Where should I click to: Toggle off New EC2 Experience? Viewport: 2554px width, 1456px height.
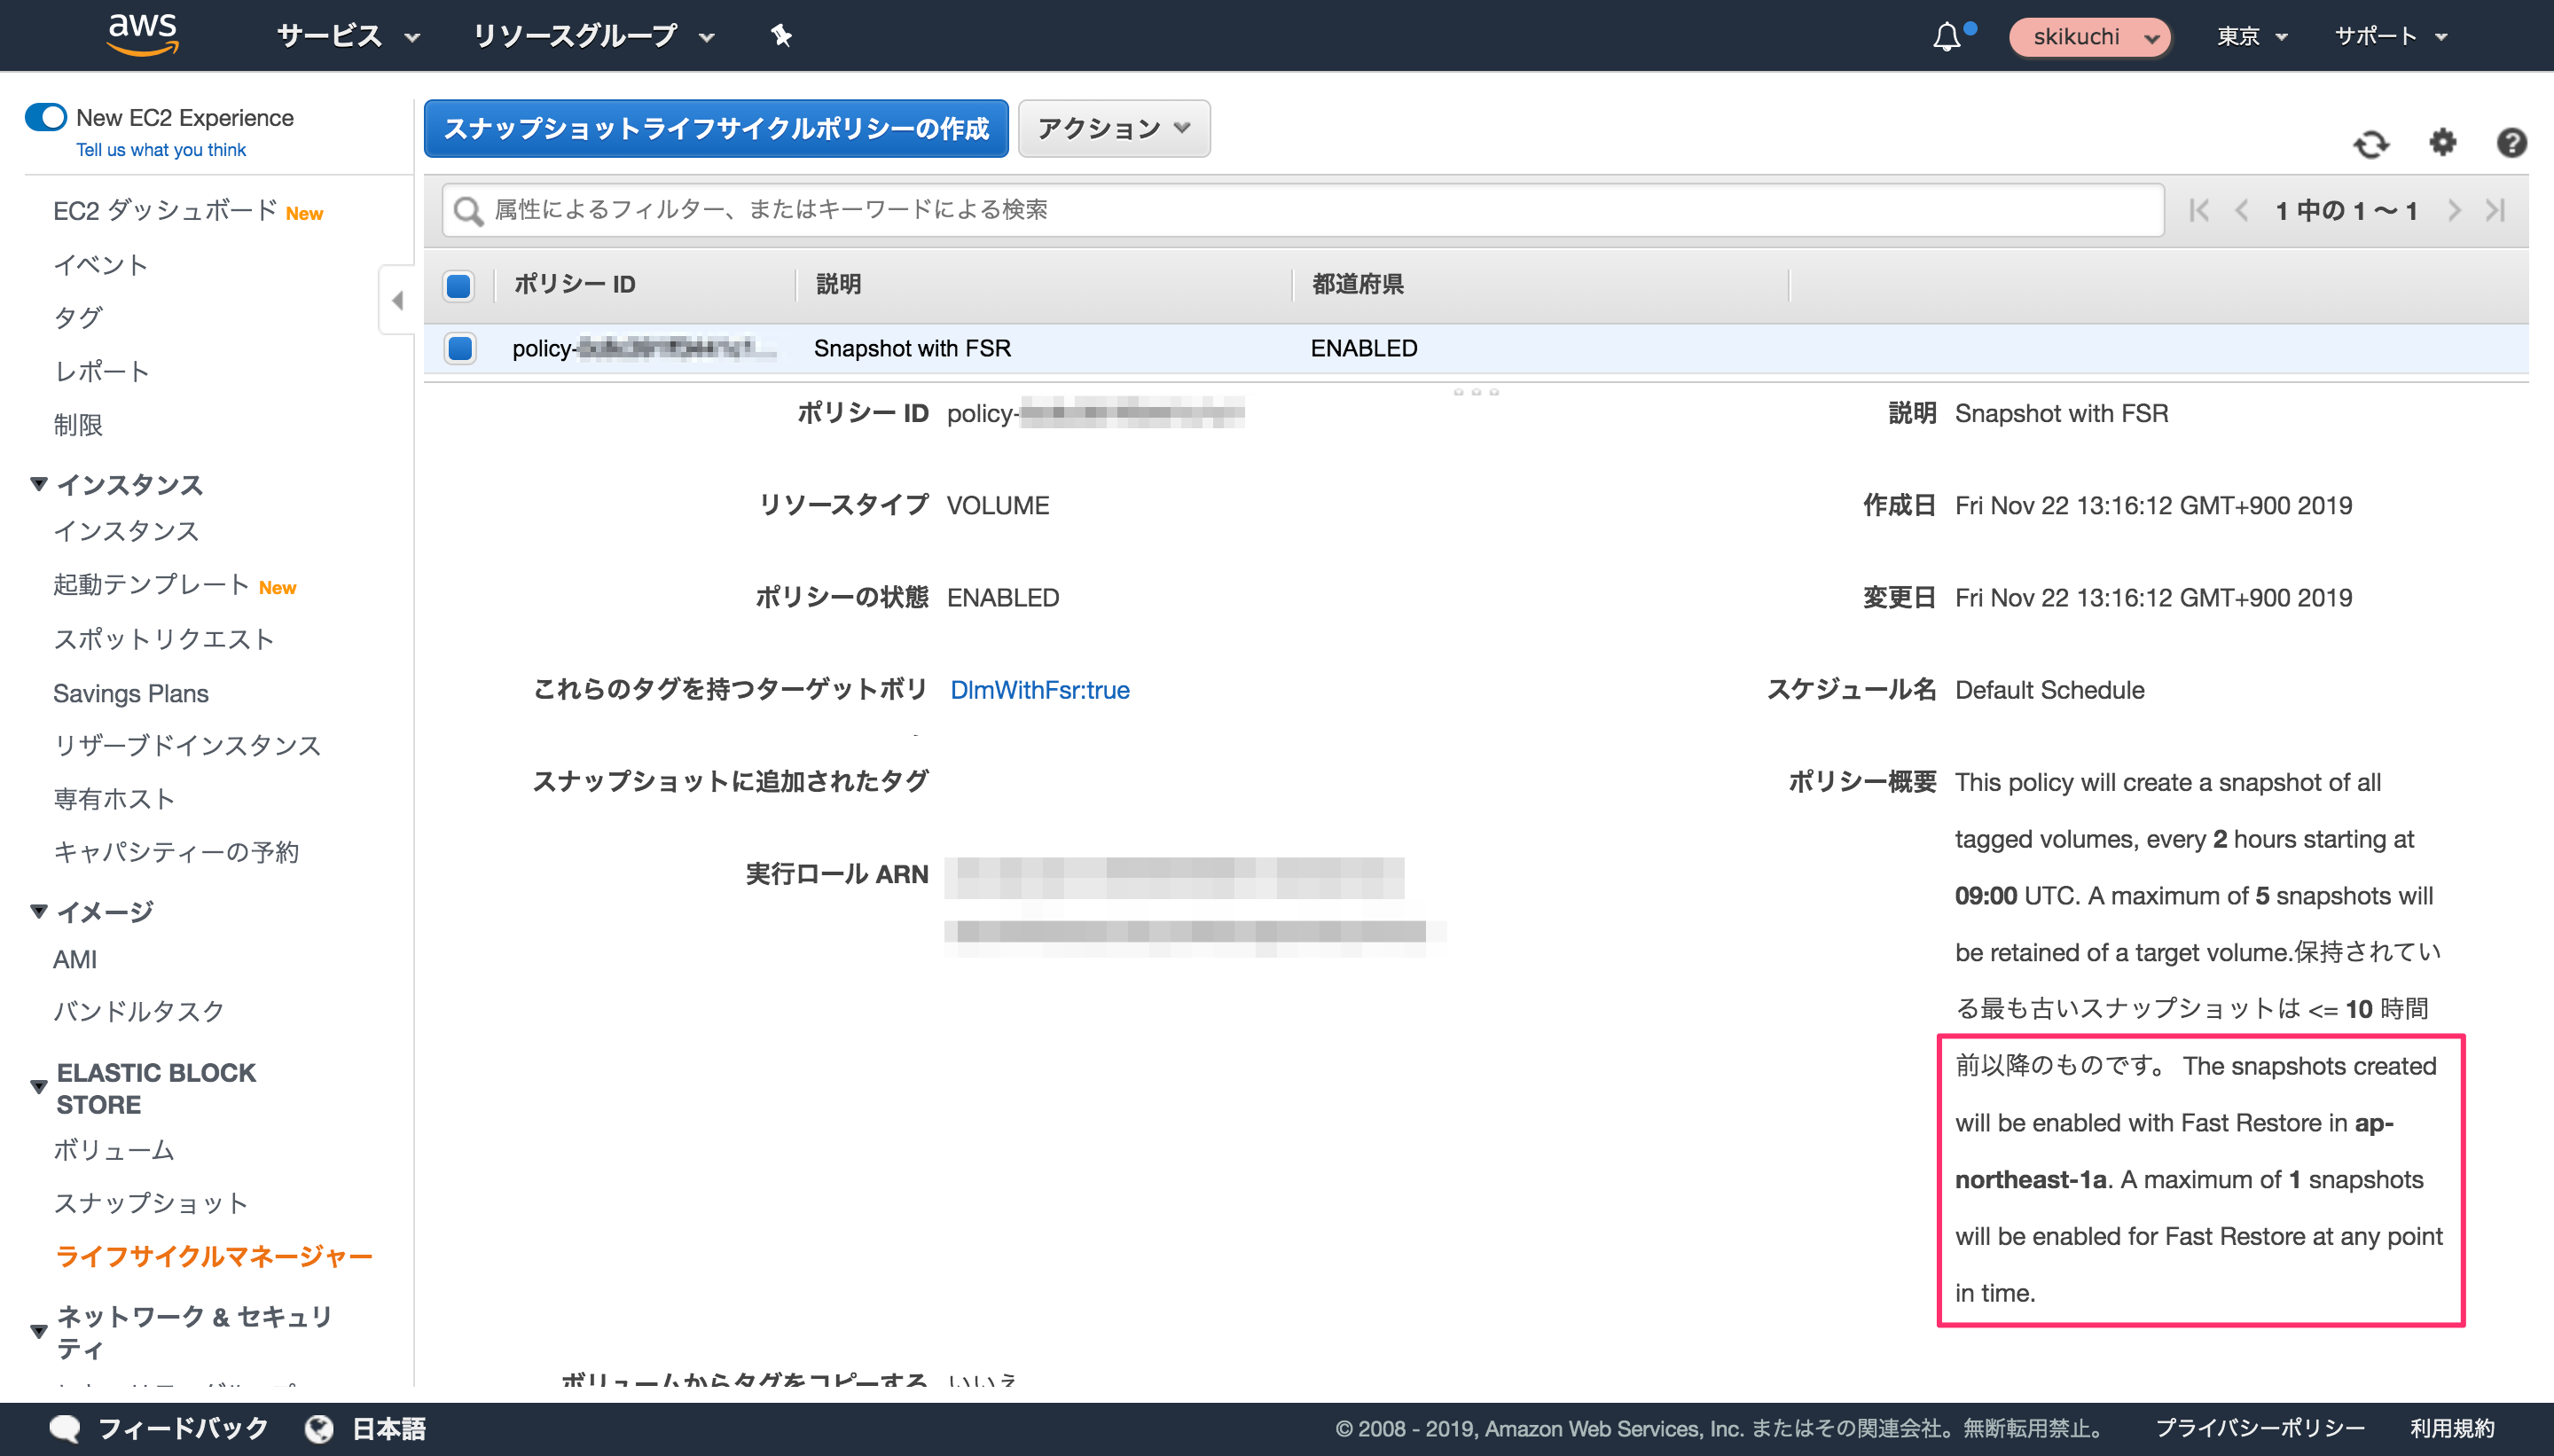coord(46,117)
